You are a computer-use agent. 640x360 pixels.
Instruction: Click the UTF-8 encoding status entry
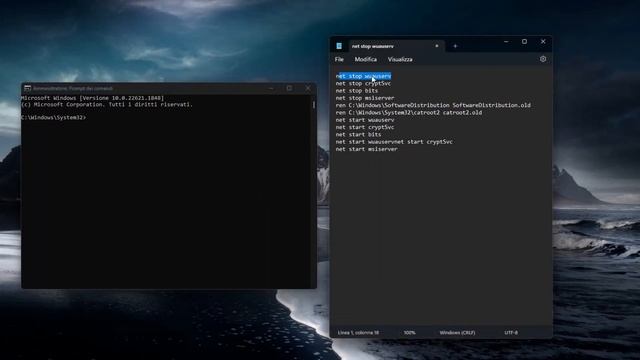coord(511,333)
